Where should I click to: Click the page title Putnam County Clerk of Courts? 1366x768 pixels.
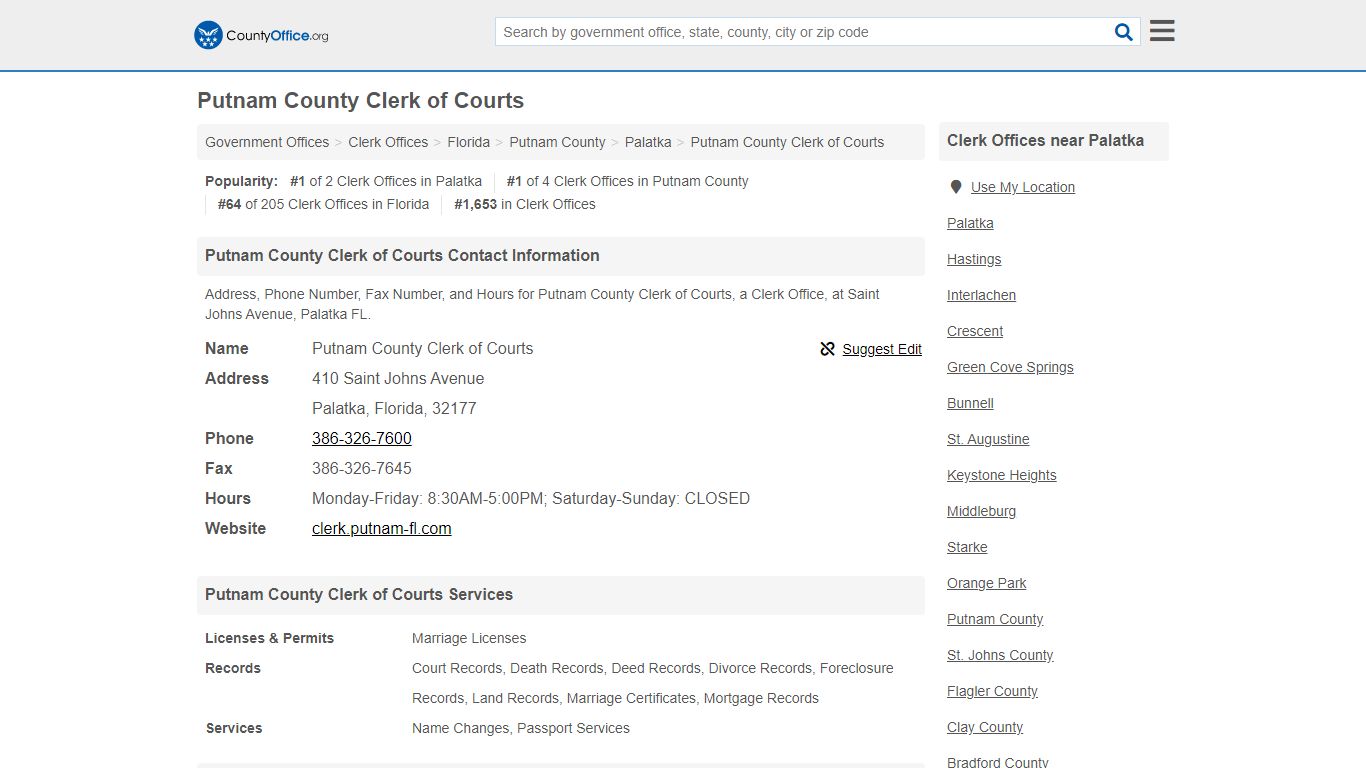(x=361, y=101)
